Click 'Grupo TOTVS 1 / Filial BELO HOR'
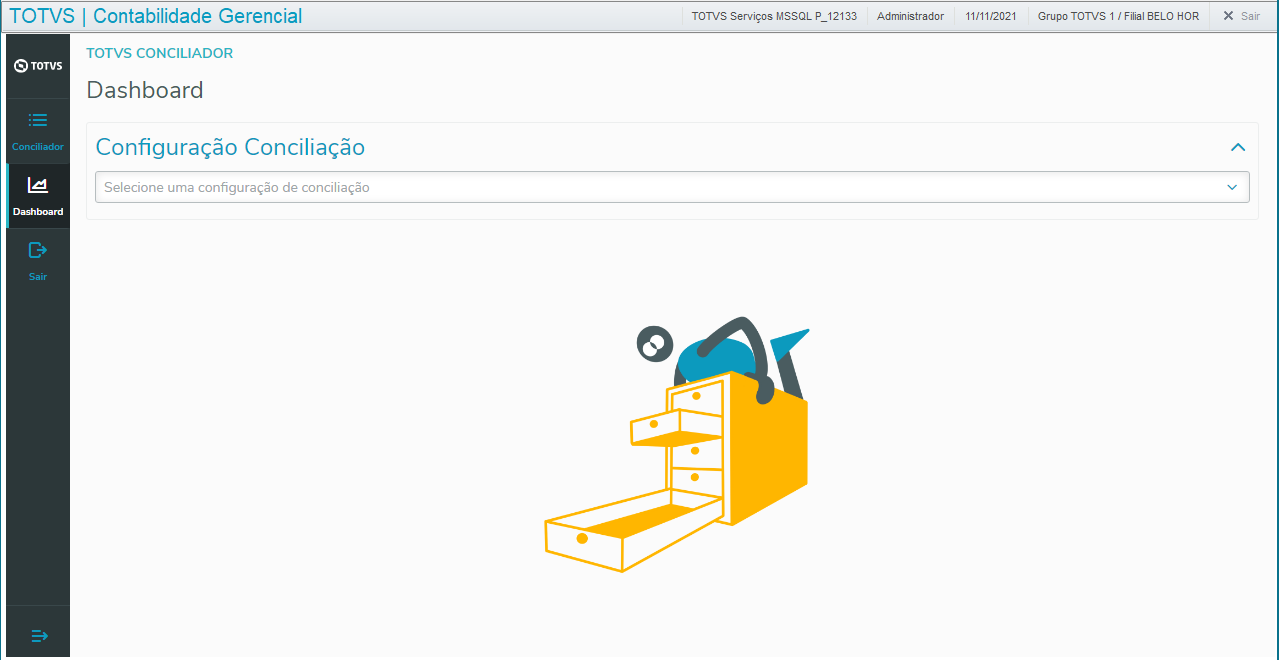The image size is (1279, 660). (1118, 16)
